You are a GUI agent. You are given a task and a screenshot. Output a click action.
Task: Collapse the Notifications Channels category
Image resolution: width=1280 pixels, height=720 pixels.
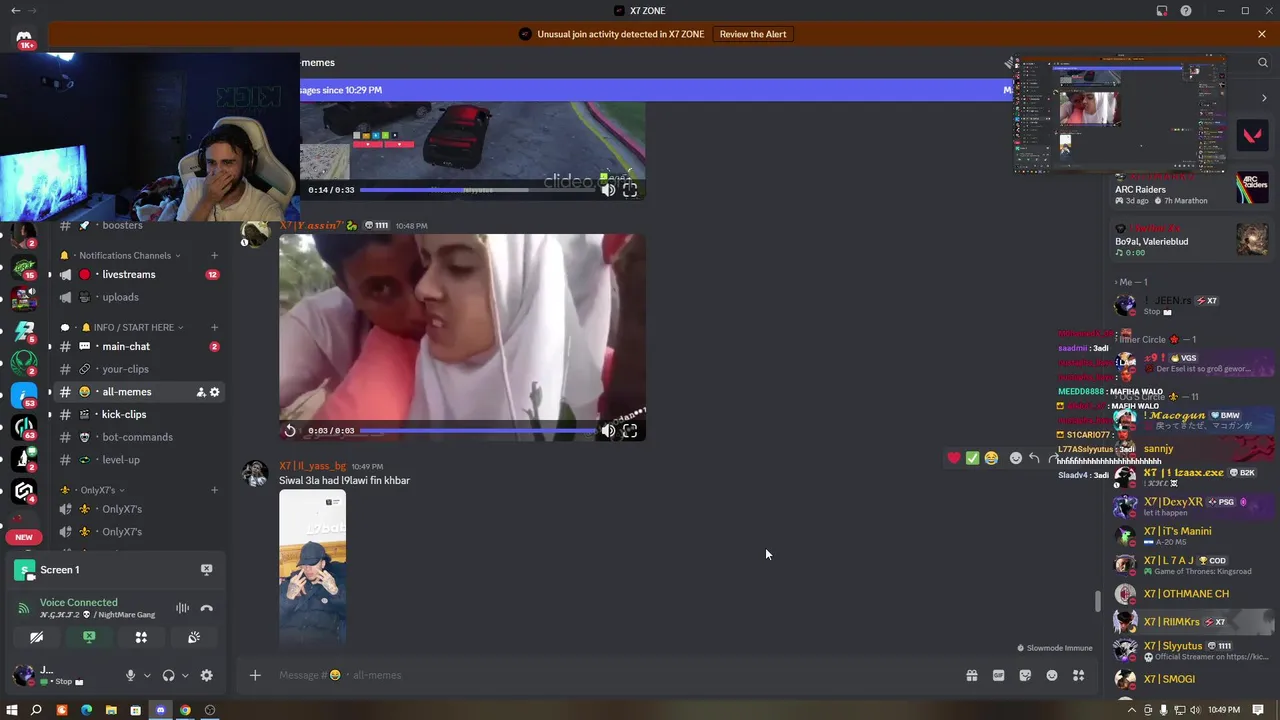coord(125,255)
